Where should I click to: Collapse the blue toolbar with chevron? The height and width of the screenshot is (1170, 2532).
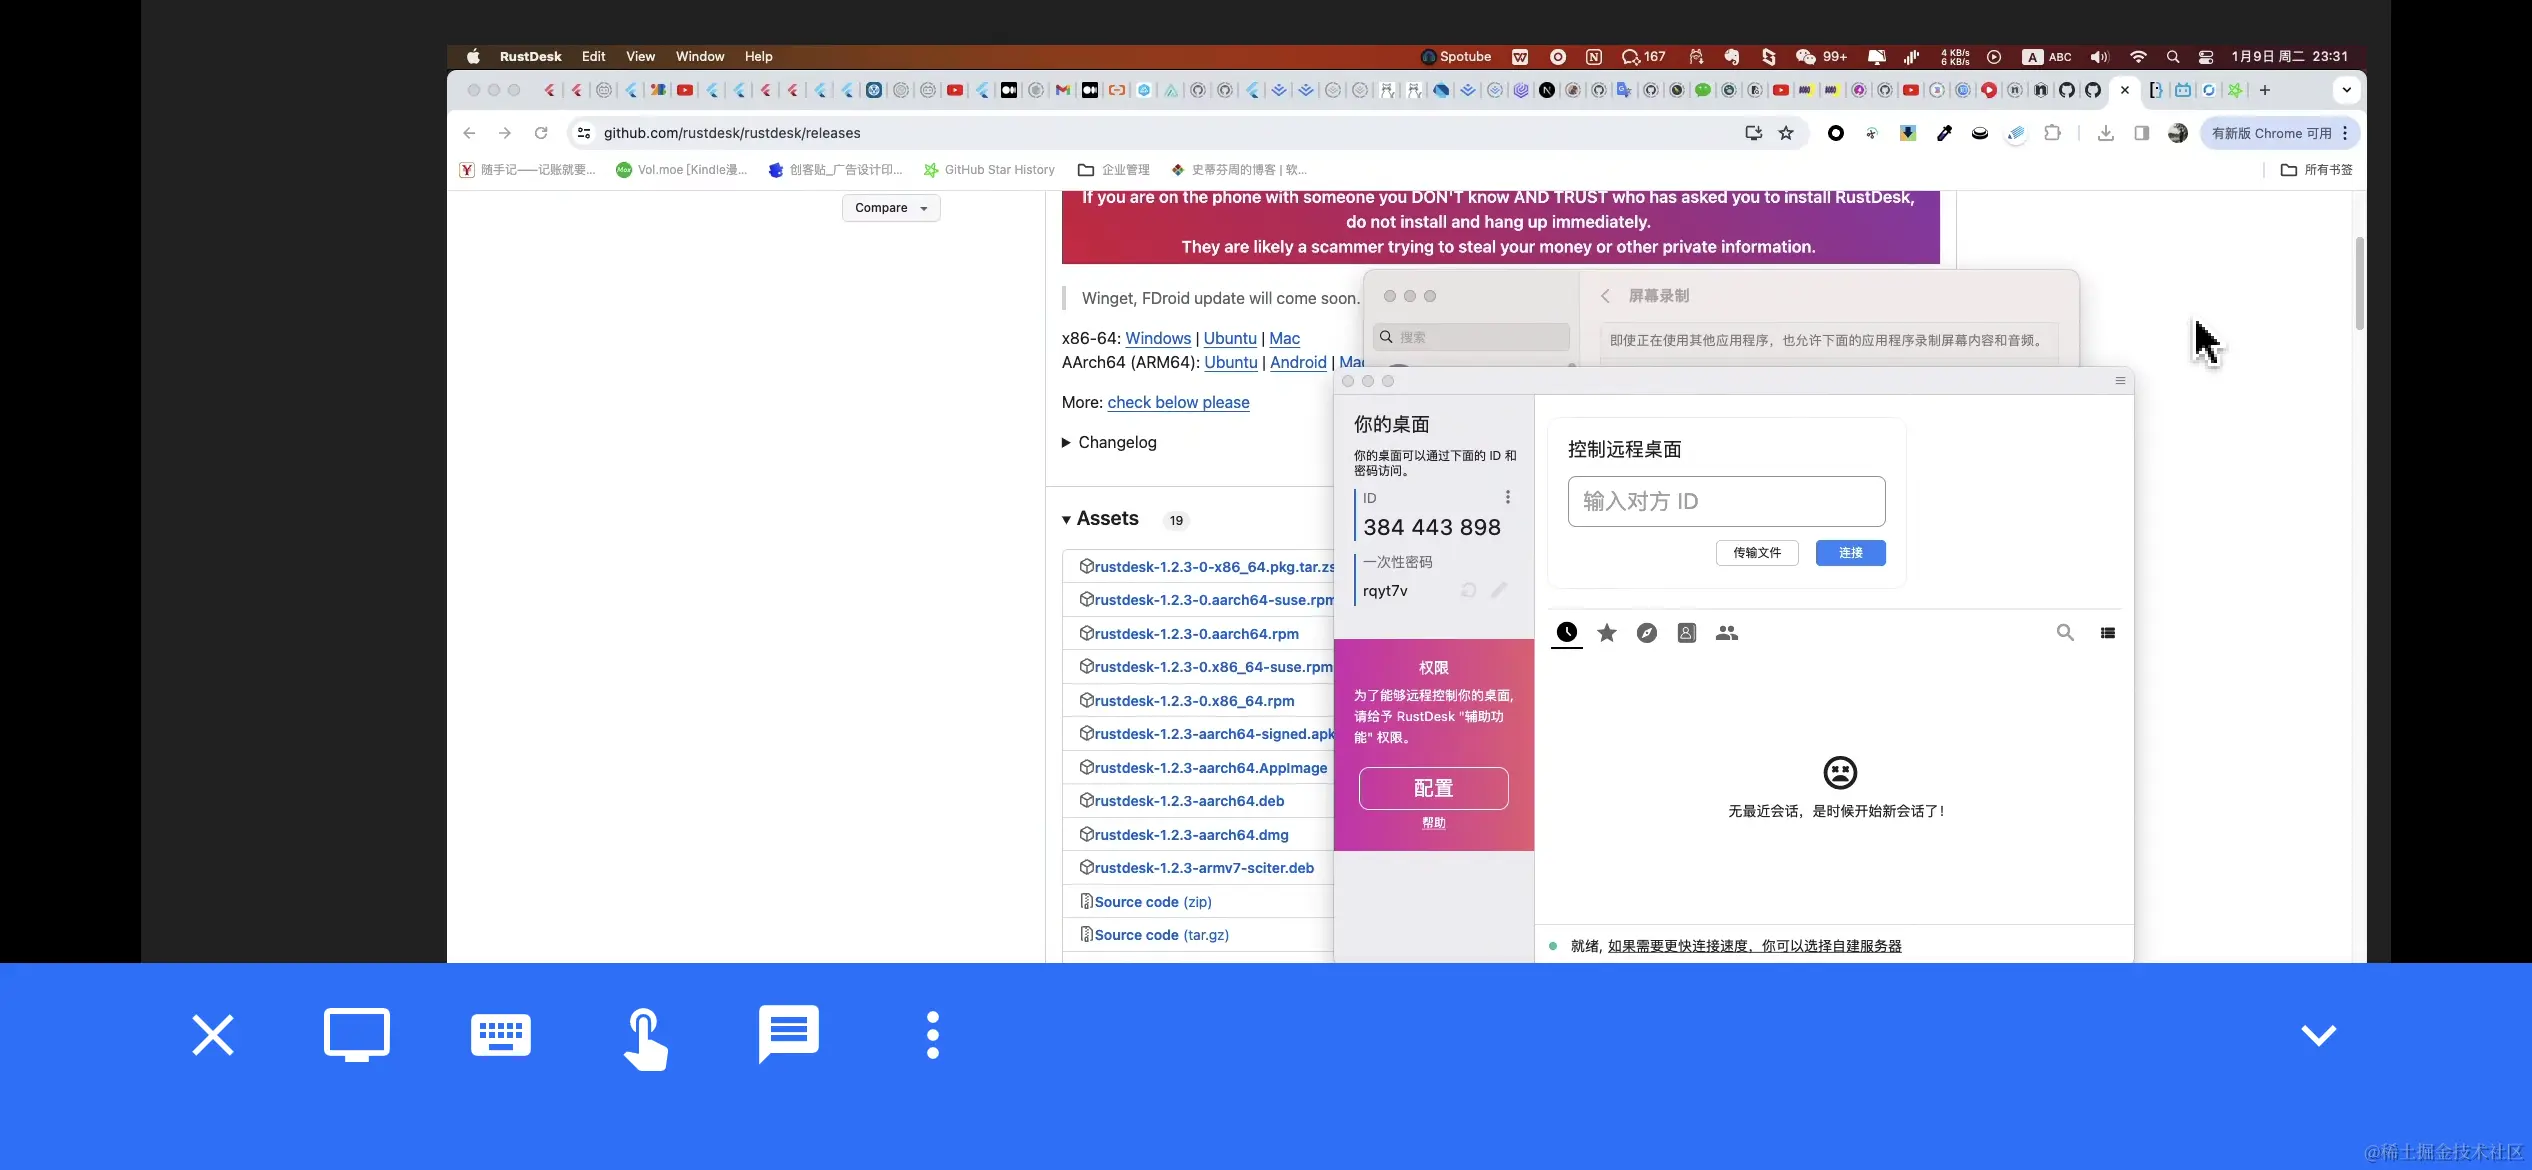click(2318, 1035)
